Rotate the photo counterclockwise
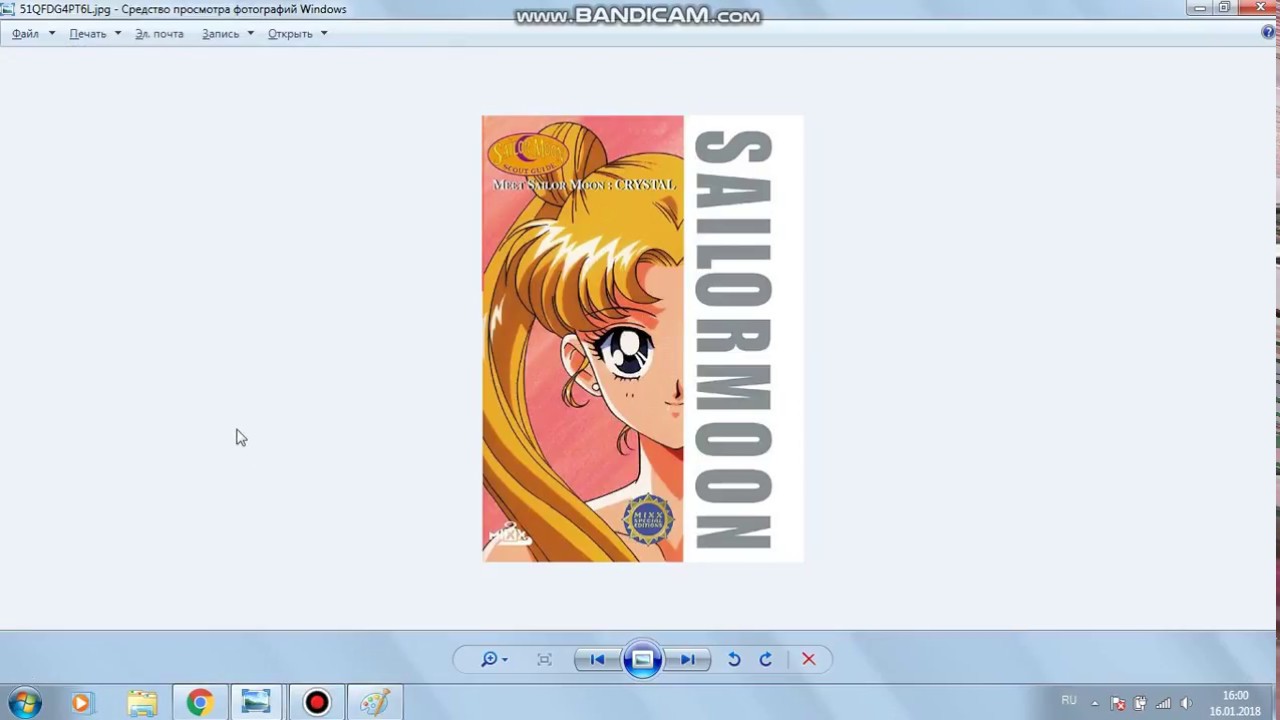This screenshot has width=1280, height=720. 734,659
